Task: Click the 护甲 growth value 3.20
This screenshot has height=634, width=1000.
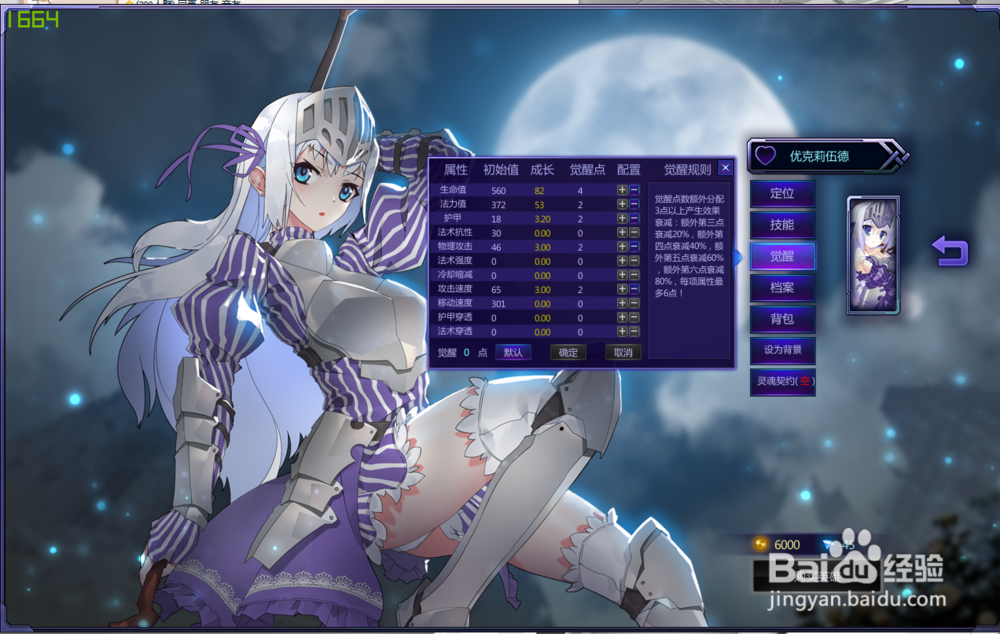Action: click(x=542, y=219)
